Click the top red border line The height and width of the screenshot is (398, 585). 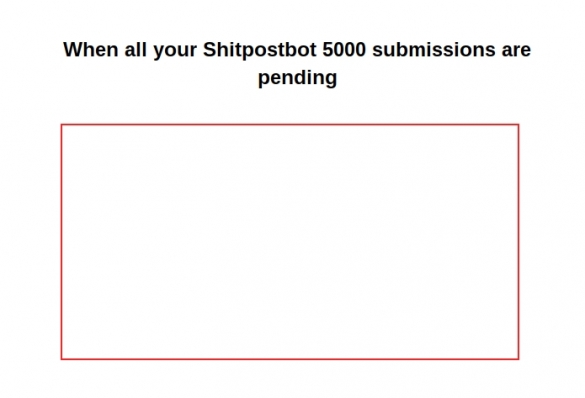(290, 125)
